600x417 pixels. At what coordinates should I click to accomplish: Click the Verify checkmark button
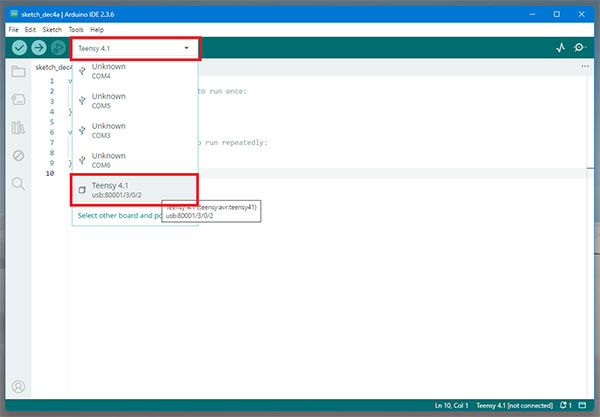point(19,48)
